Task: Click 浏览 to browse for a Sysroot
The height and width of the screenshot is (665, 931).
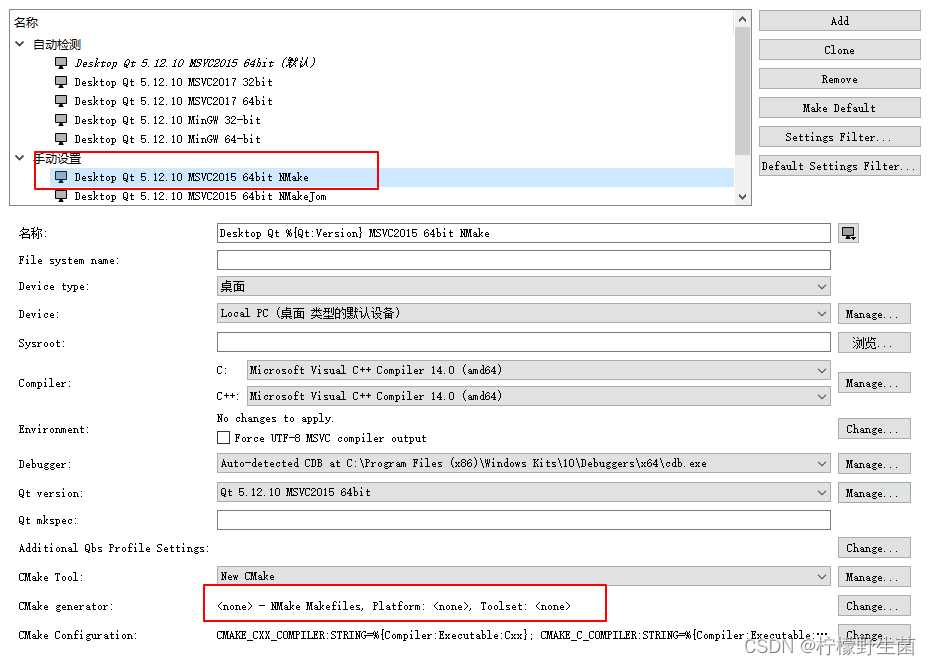Action: tap(873, 342)
